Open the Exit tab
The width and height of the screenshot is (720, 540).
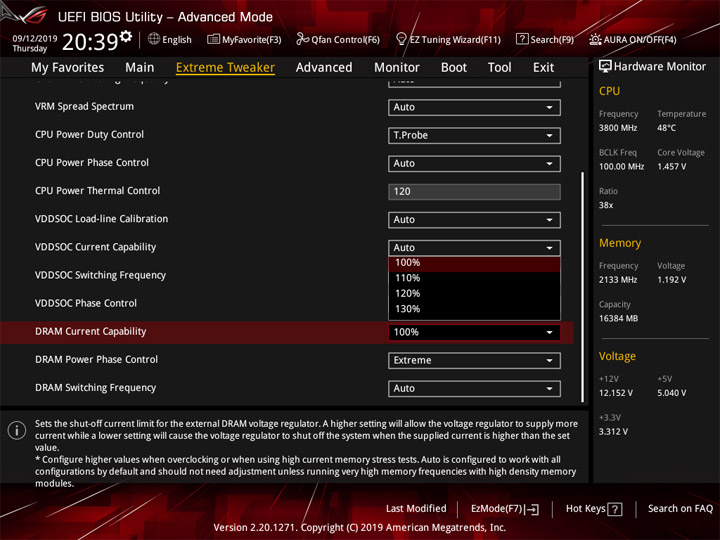coord(543,68)
